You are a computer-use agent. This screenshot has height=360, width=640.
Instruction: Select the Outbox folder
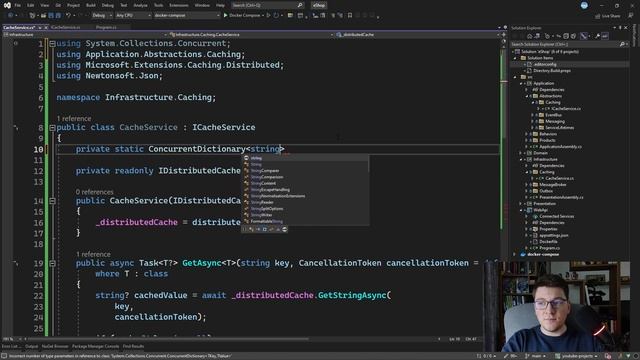point(546,191)
